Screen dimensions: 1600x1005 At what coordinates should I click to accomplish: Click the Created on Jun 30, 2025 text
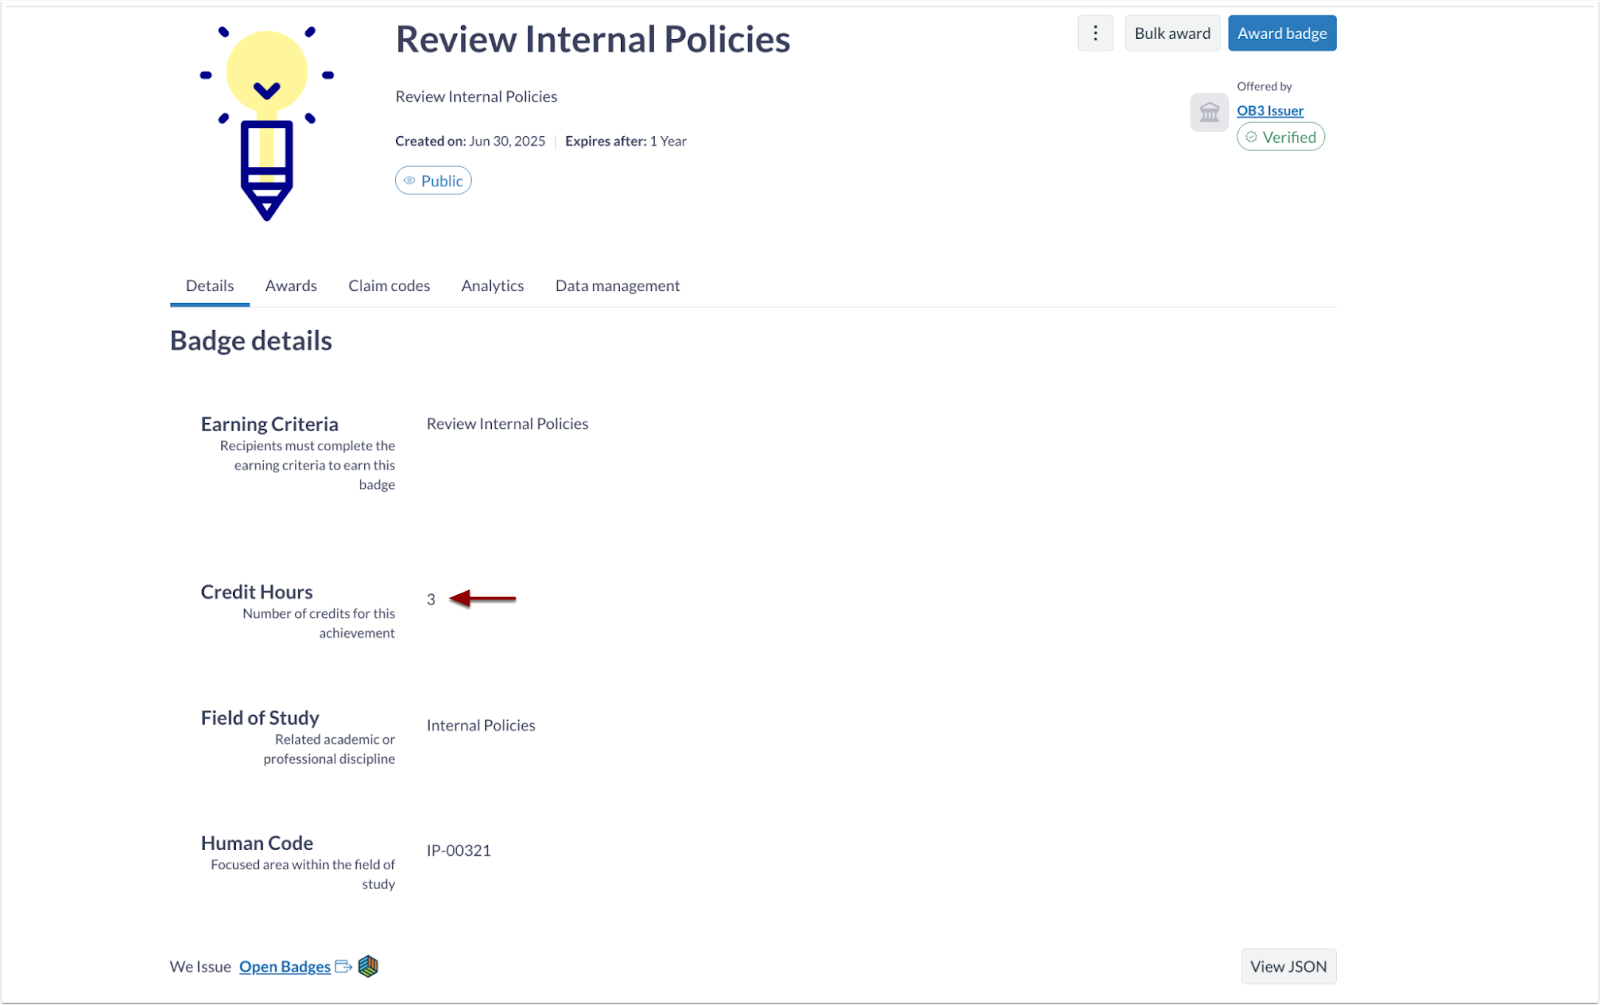point(470,141)
